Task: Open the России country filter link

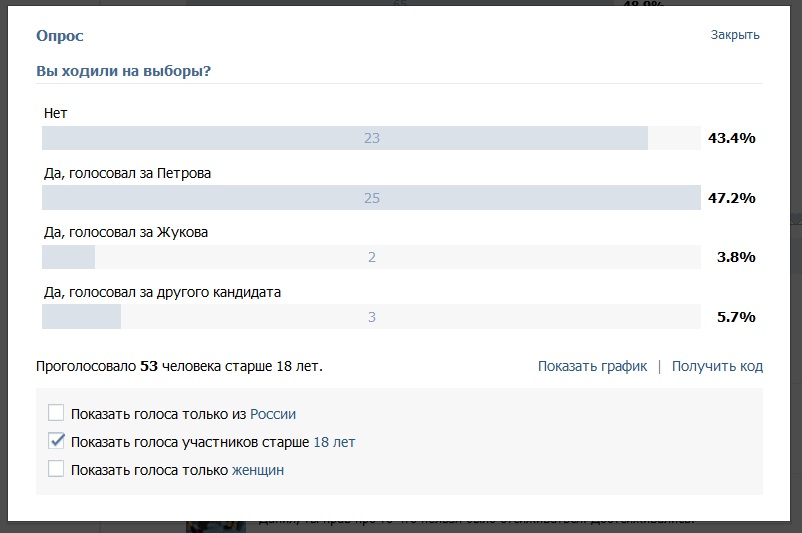Action: click(x=273, y=414)
